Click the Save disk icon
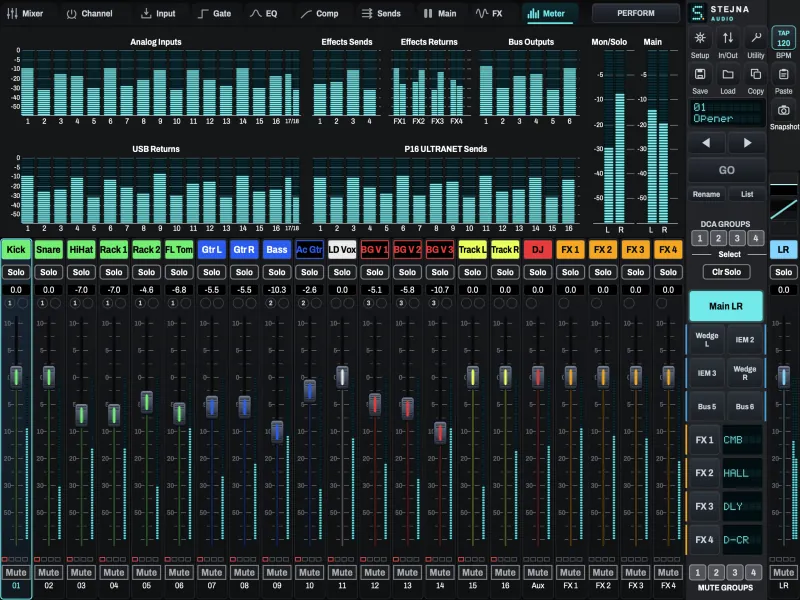800x600 pixels. 700,74
